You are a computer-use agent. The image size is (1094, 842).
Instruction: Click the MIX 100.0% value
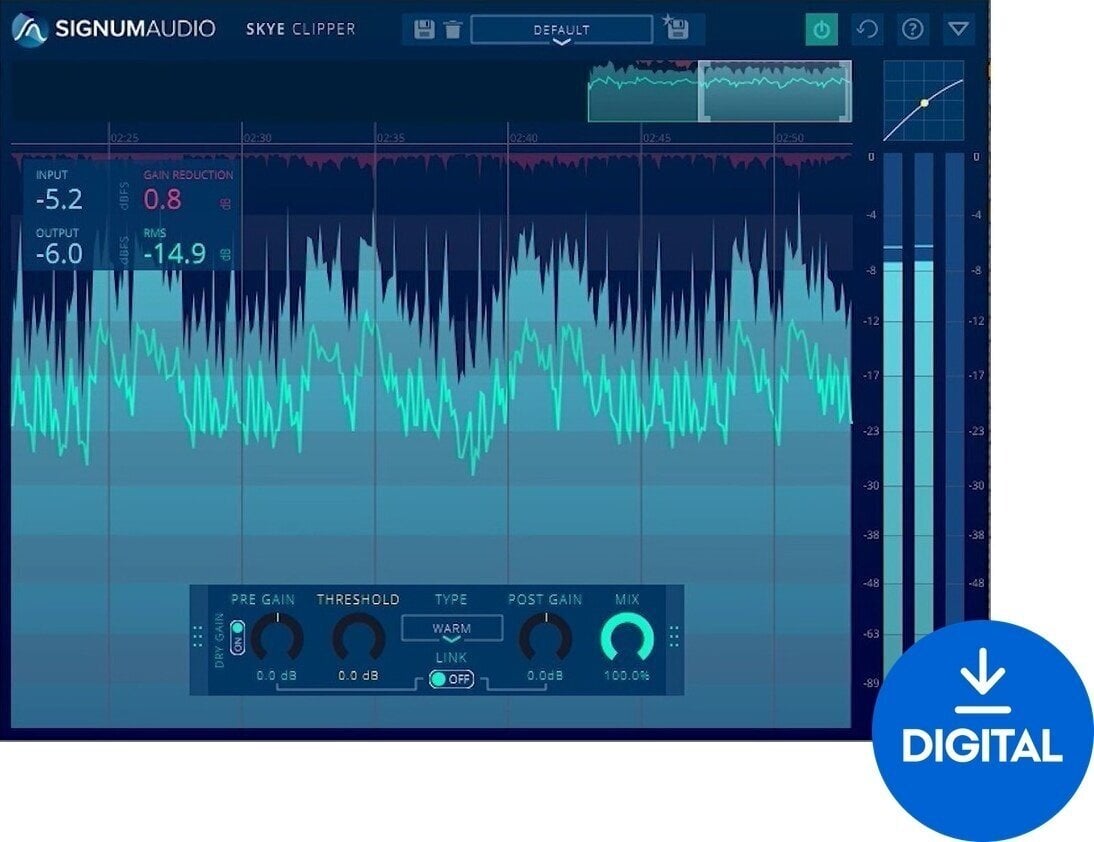[x=627, y=675]
